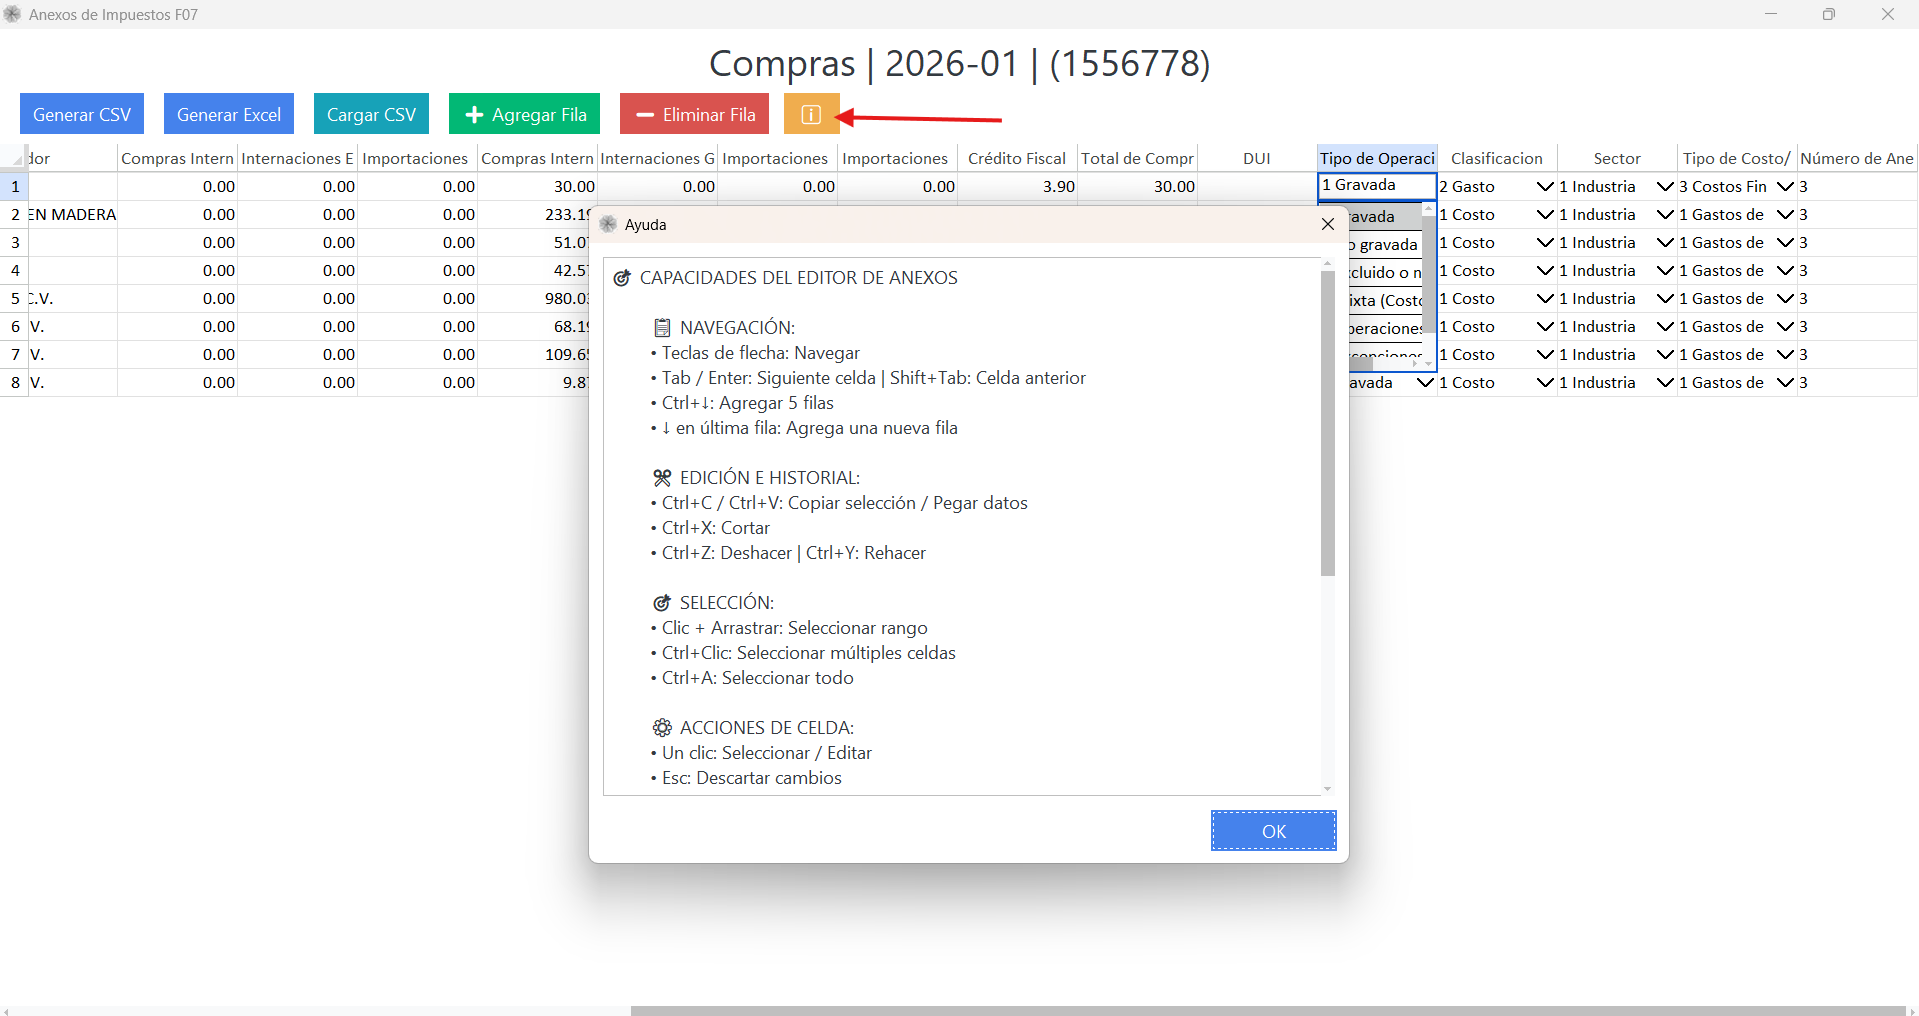Click the DUI column header
The width and height of the screenshot is (1919, 1016).
tap(1257, 158)
